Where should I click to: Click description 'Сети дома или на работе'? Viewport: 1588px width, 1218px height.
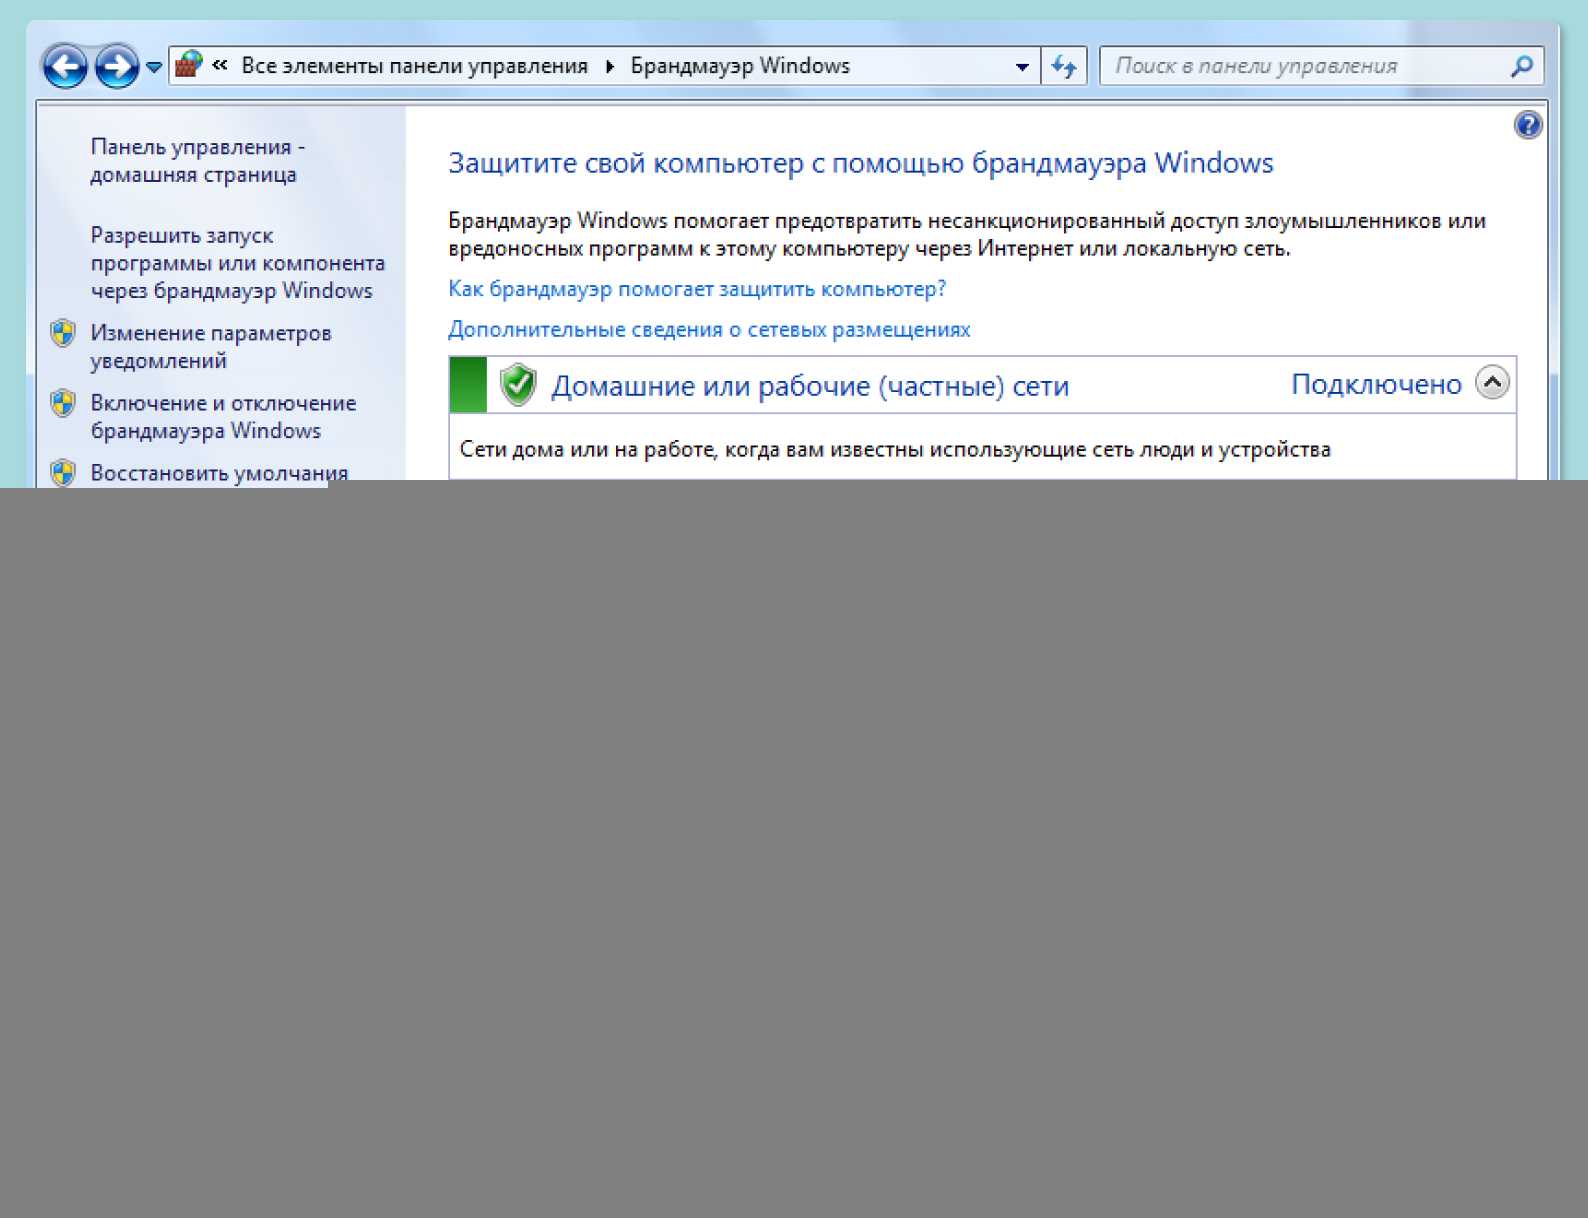(895, 449)
